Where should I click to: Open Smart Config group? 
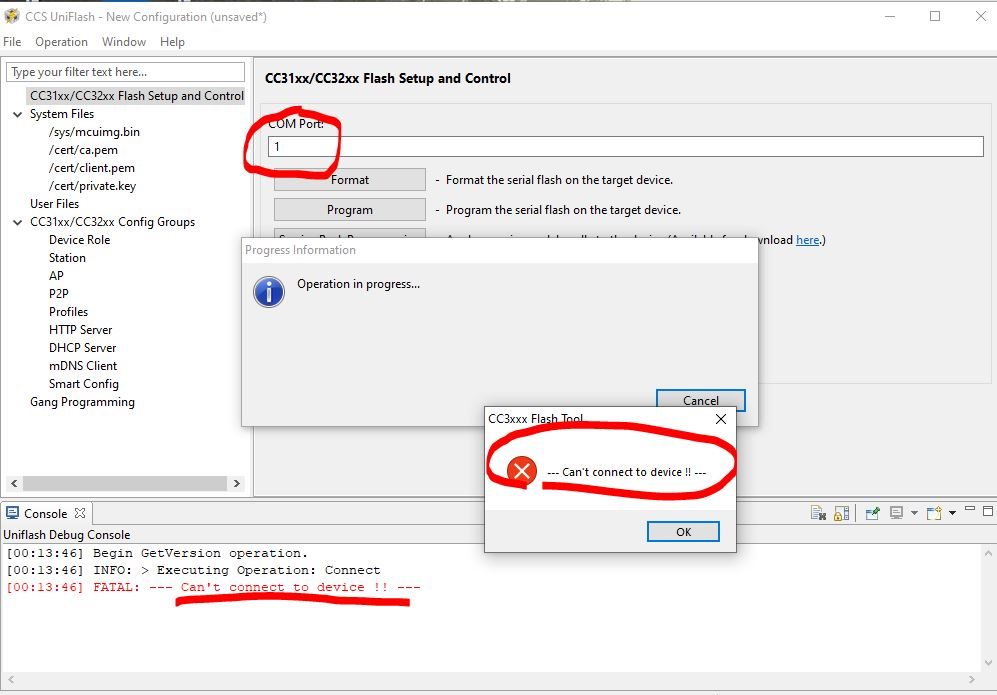(x=84, y=384)
